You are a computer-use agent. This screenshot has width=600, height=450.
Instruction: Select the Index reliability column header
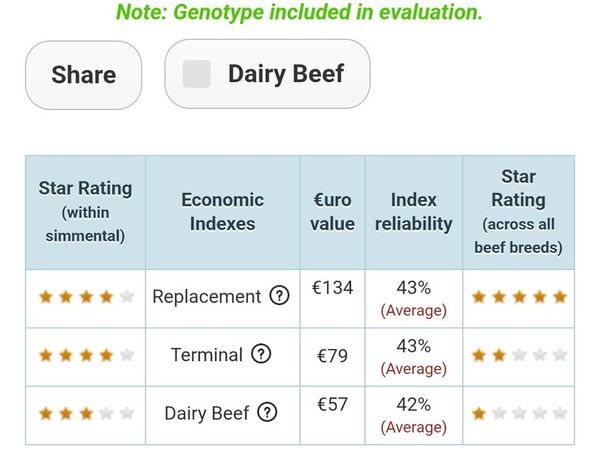(x=414, y=212)
